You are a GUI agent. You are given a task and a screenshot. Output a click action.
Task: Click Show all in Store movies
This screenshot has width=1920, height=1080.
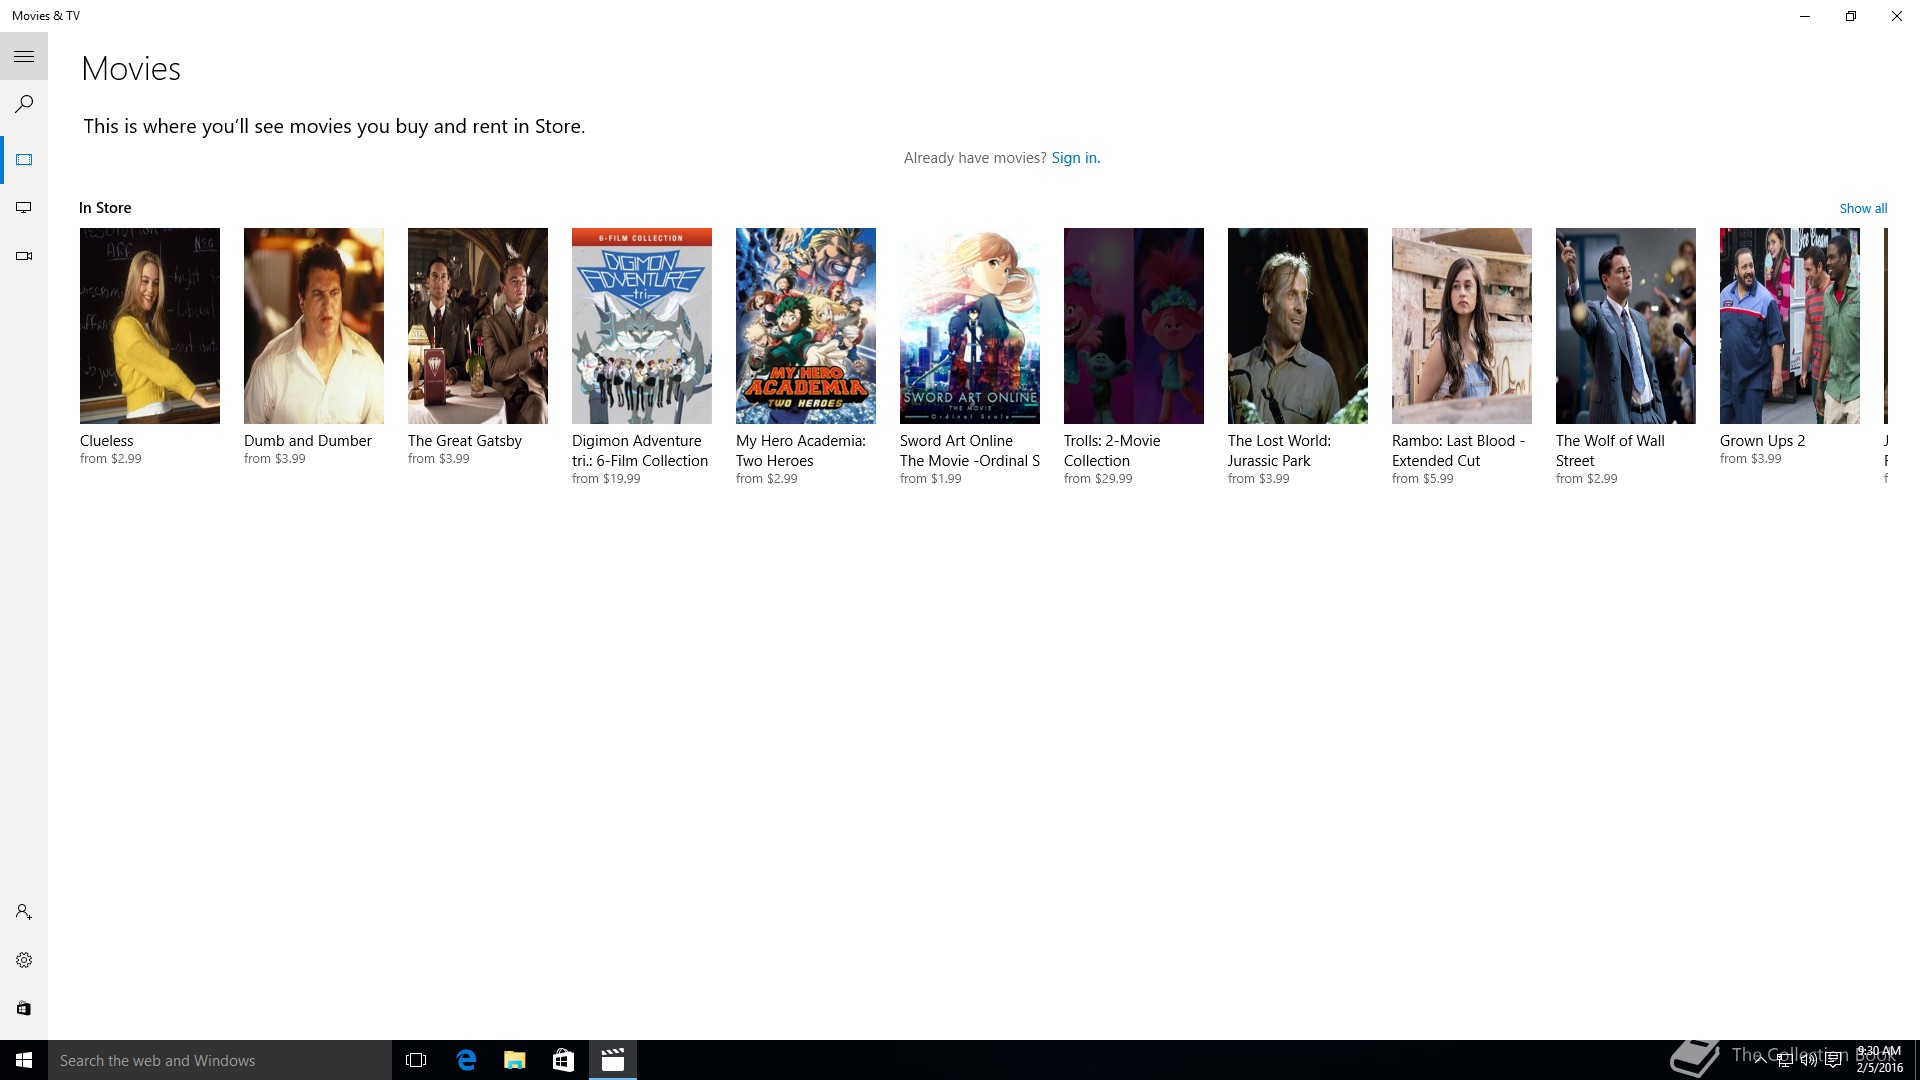click(1863, 208)
